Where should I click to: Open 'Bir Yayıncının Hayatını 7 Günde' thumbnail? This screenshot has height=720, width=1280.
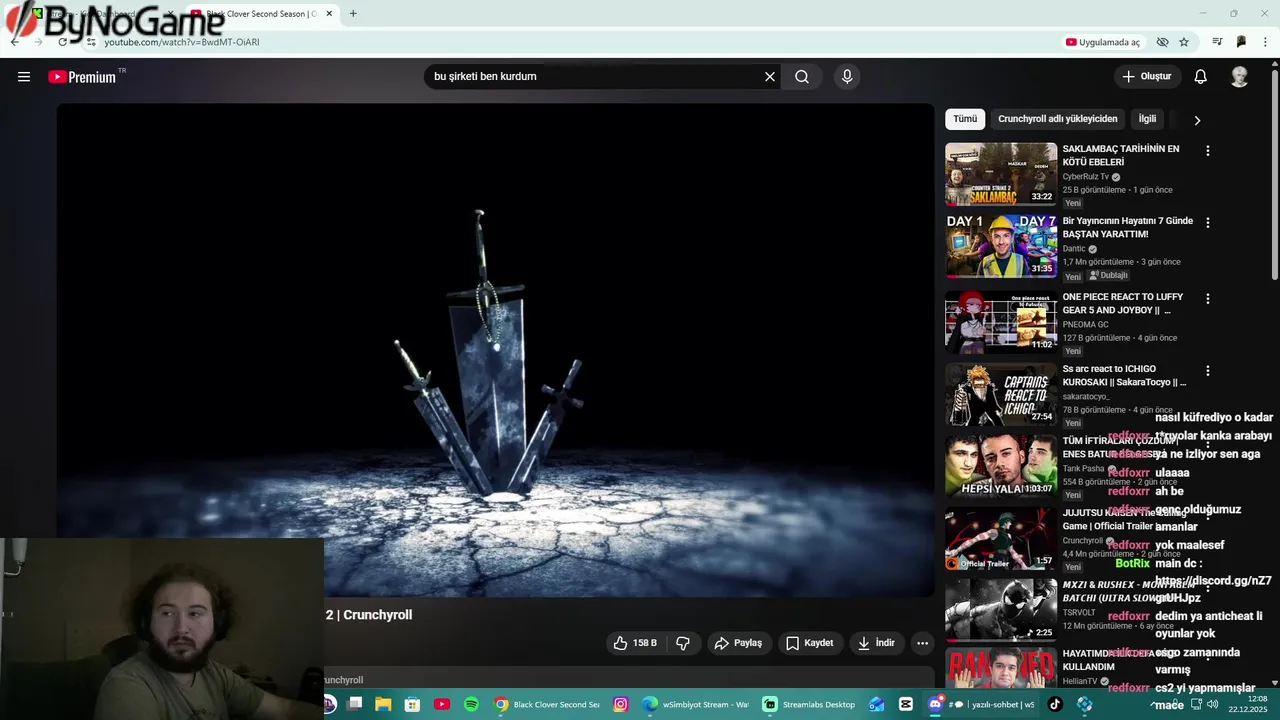click(1001, 246)
